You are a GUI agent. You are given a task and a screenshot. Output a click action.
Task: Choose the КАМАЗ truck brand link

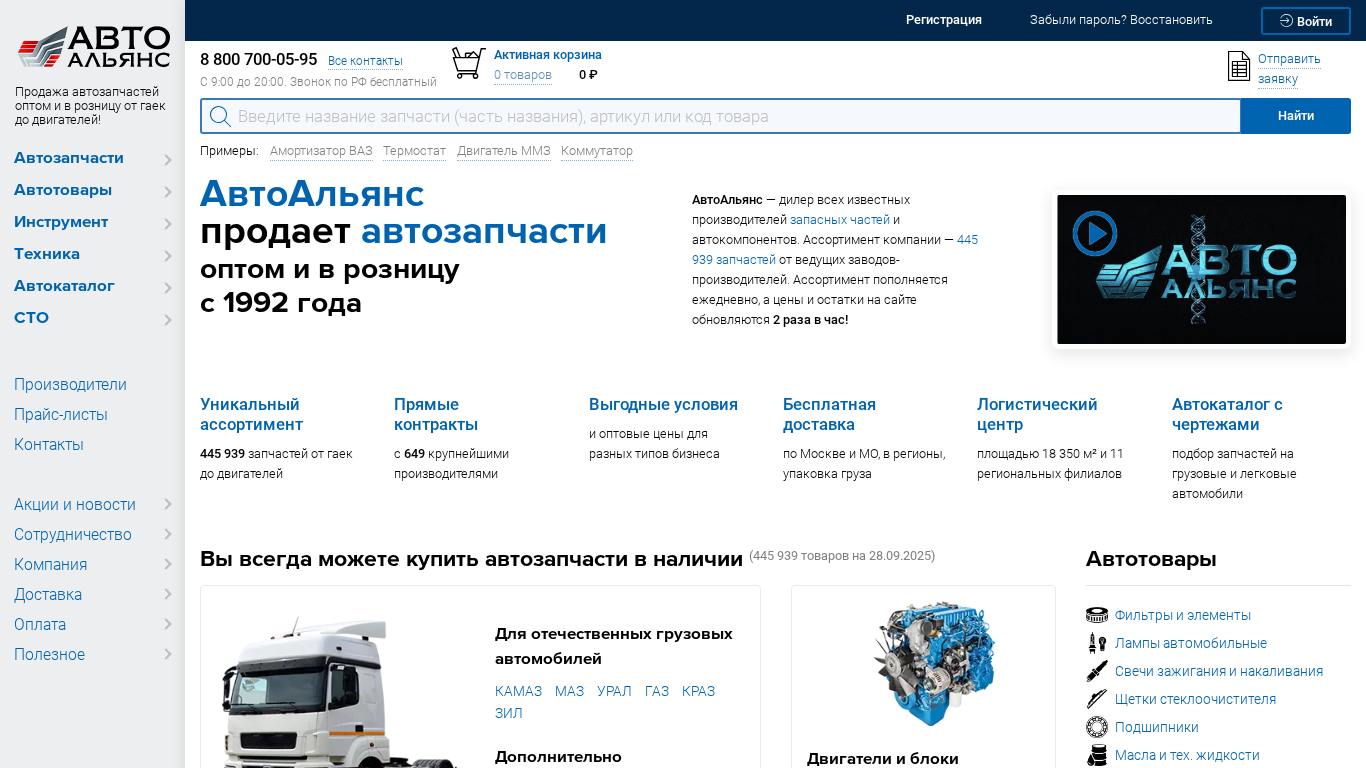pos(518,691)
